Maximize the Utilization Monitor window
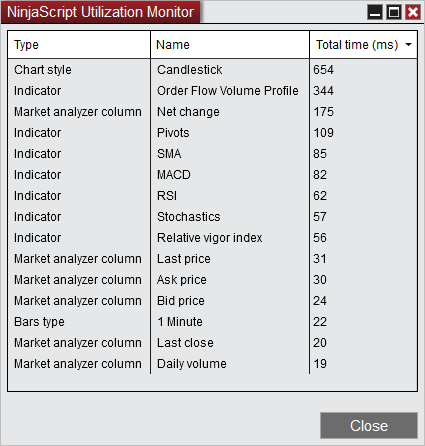The image size is (425, 446). (394, 12)
